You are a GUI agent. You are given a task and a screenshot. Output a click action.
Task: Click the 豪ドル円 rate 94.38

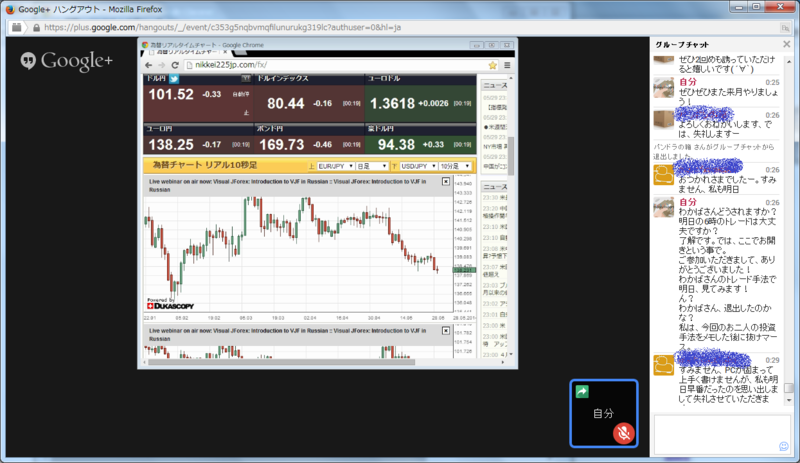(x=396, y=145)
